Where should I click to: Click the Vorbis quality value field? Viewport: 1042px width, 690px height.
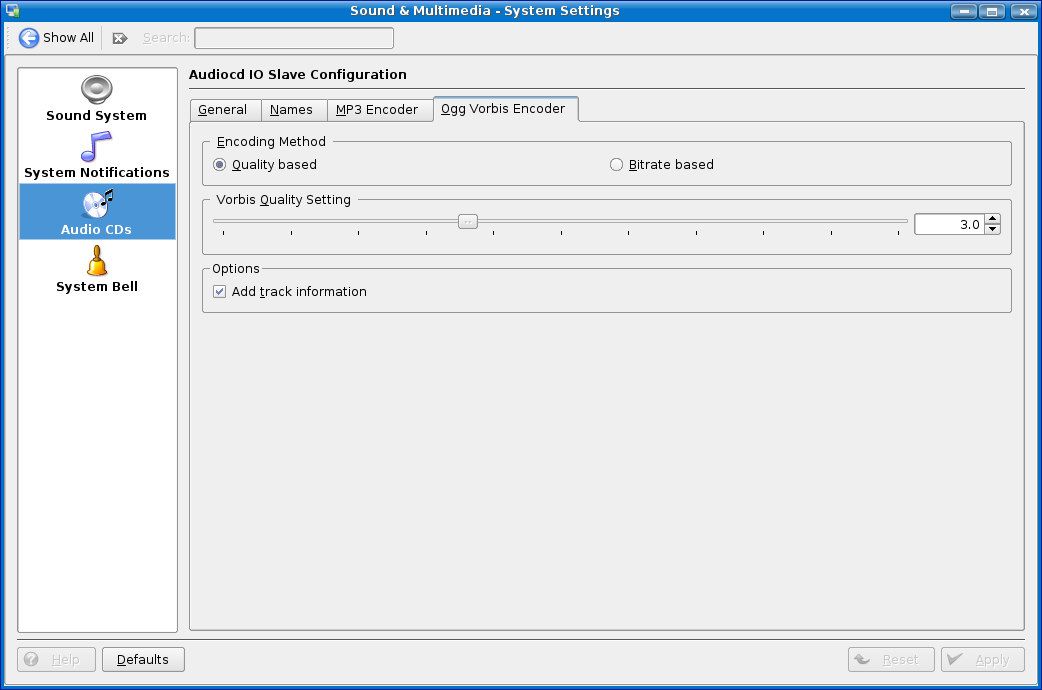[948, 225]
